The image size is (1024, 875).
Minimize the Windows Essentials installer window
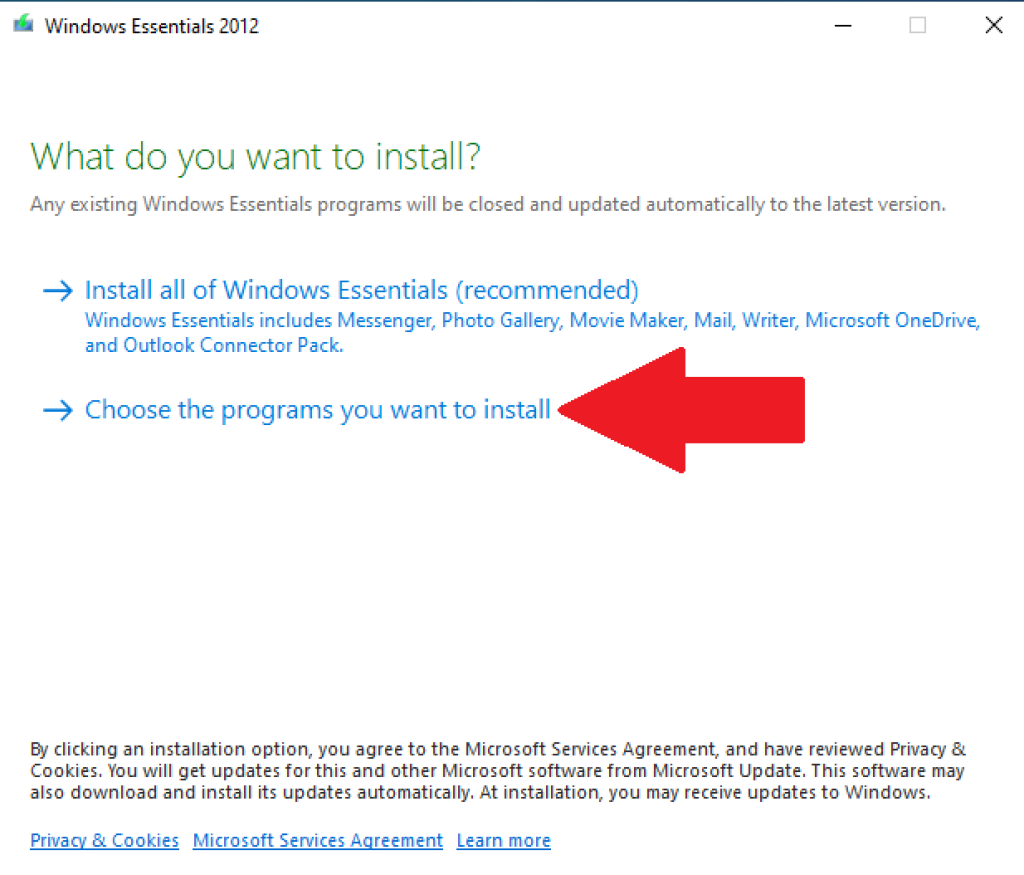point(843,25)
